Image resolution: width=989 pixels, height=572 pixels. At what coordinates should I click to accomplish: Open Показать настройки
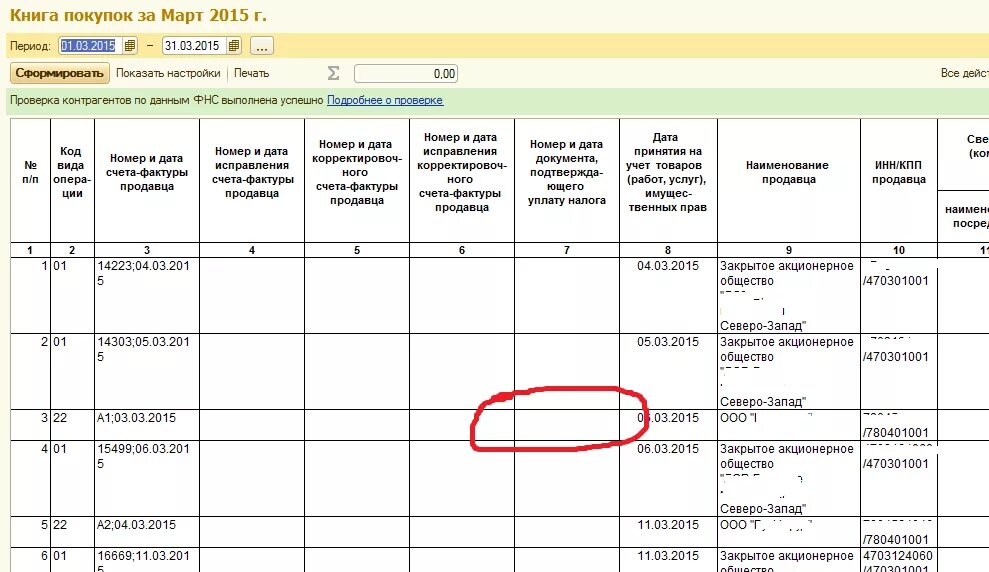[x=168, y=73]
